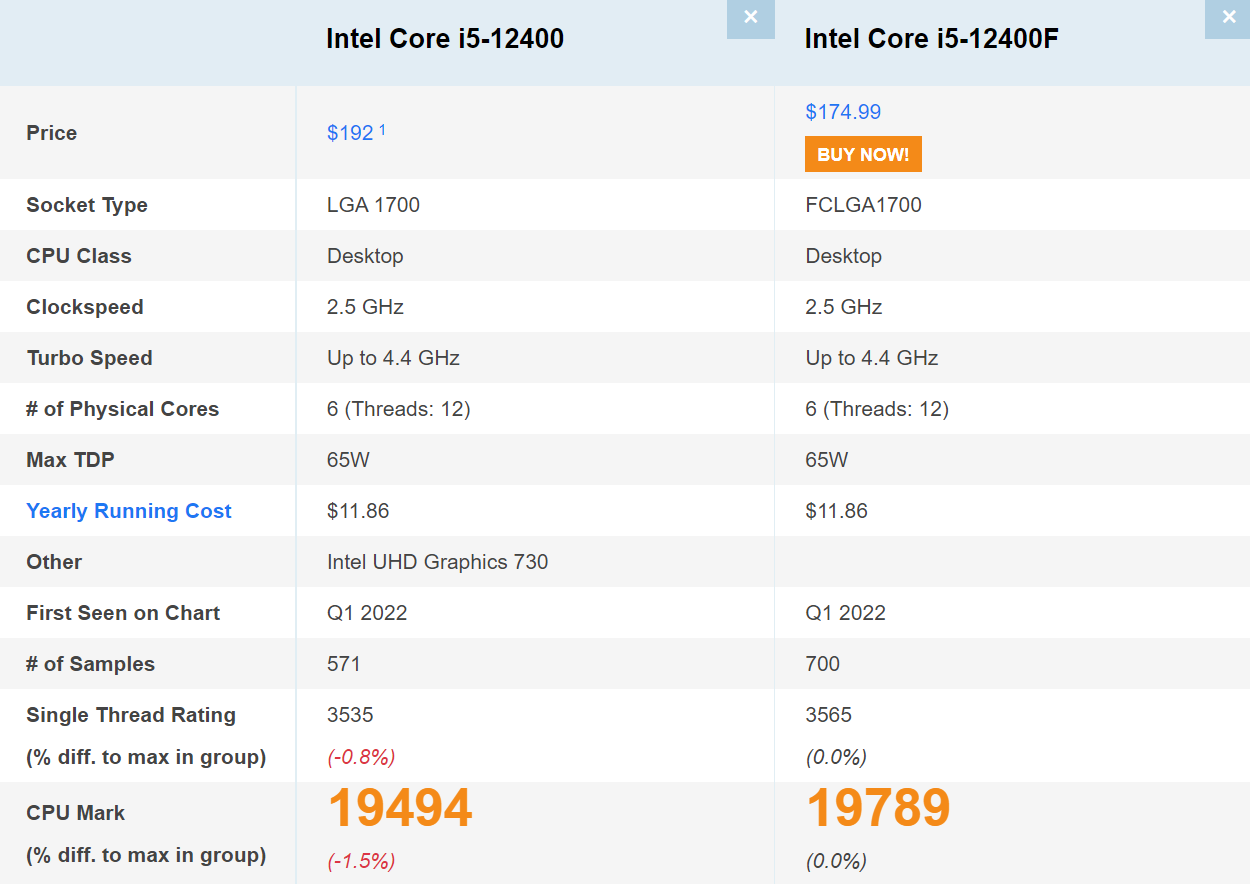Viewport: 1250px width, 884px height.
Task: Remove the Intel Core i5-12400F column
Action: [1228, 19]
